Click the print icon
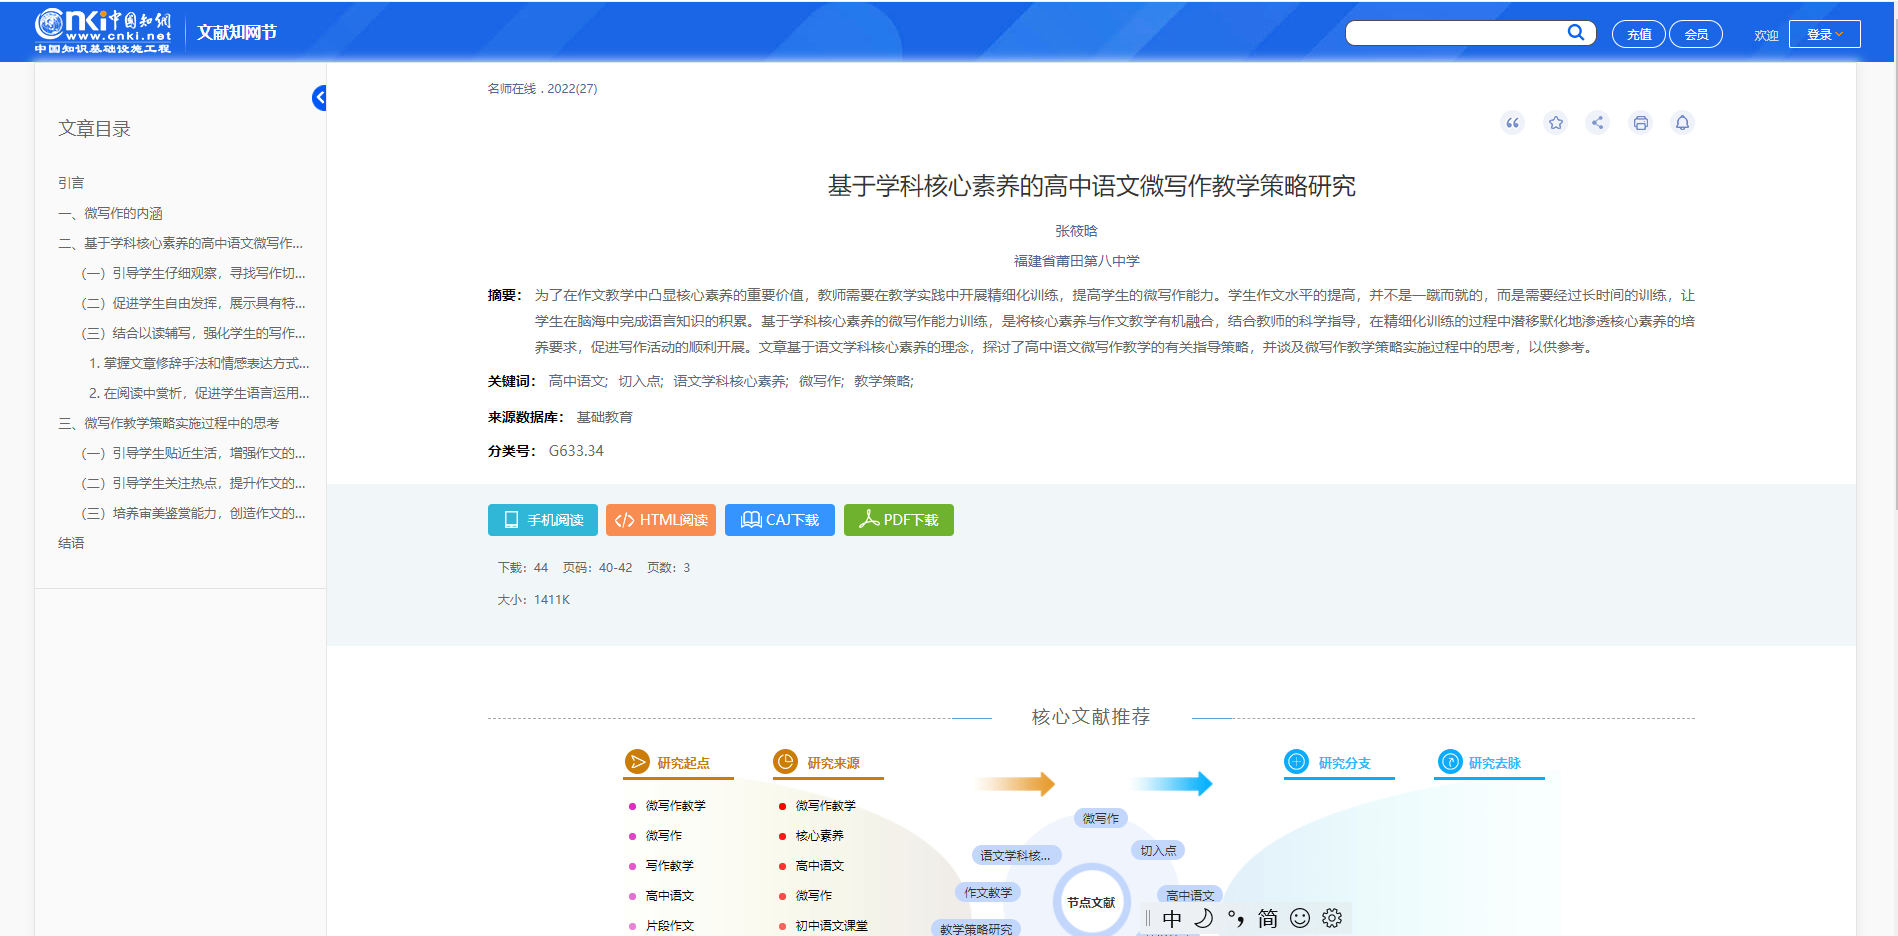This screenshot has width=1898, height=936. pyautogui.click(x=1640, y=123)
